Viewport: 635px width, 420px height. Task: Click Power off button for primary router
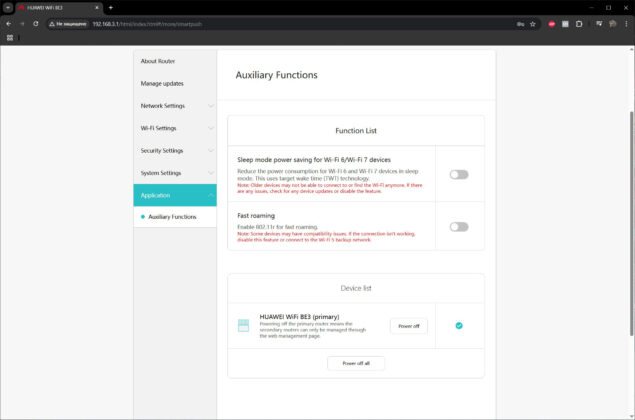pos(409,326)
